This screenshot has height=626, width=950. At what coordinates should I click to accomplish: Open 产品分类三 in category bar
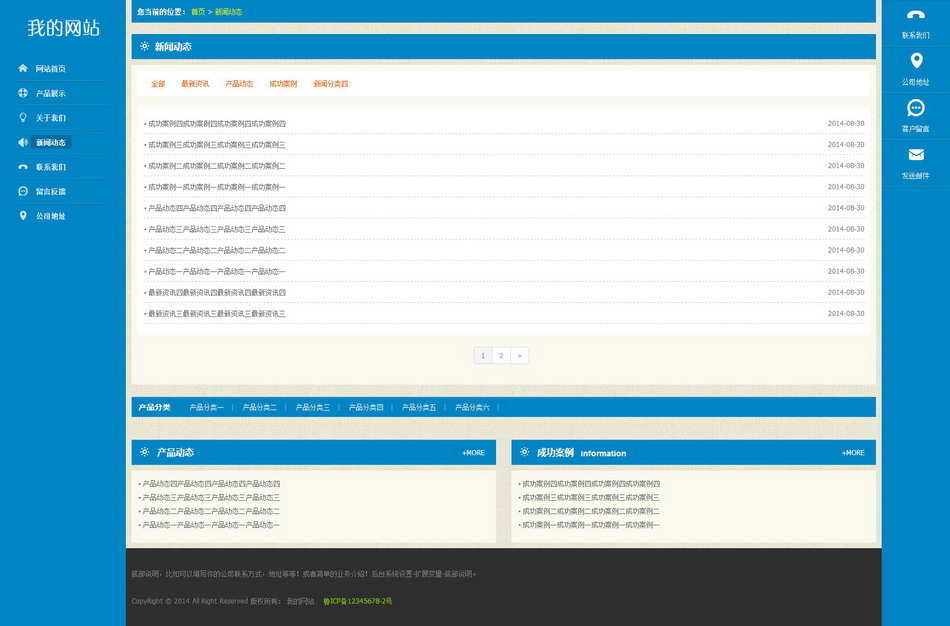click(313, 407)
